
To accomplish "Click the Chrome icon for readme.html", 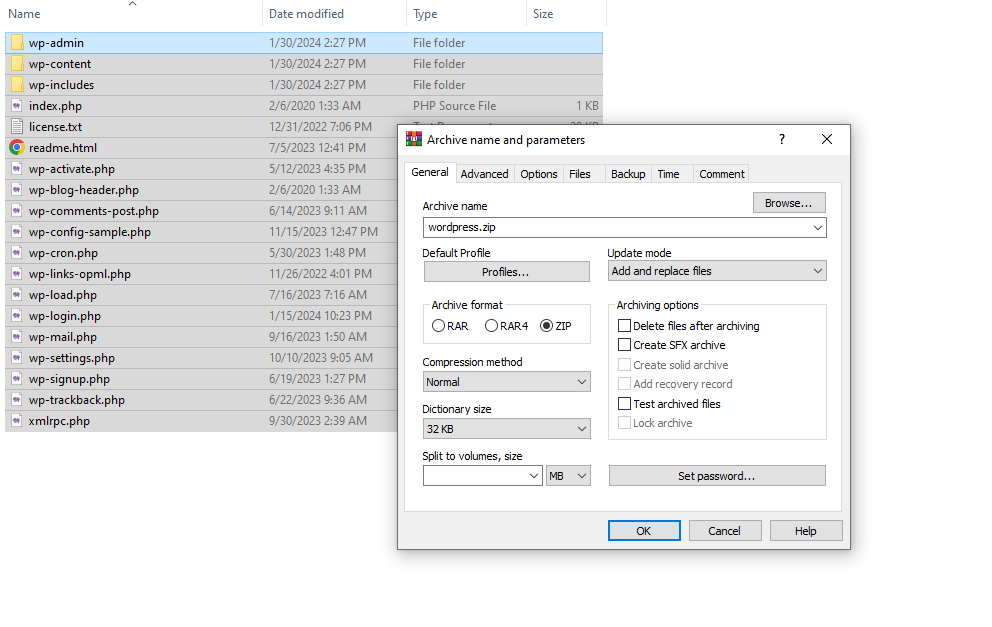I will click(17, 147).
